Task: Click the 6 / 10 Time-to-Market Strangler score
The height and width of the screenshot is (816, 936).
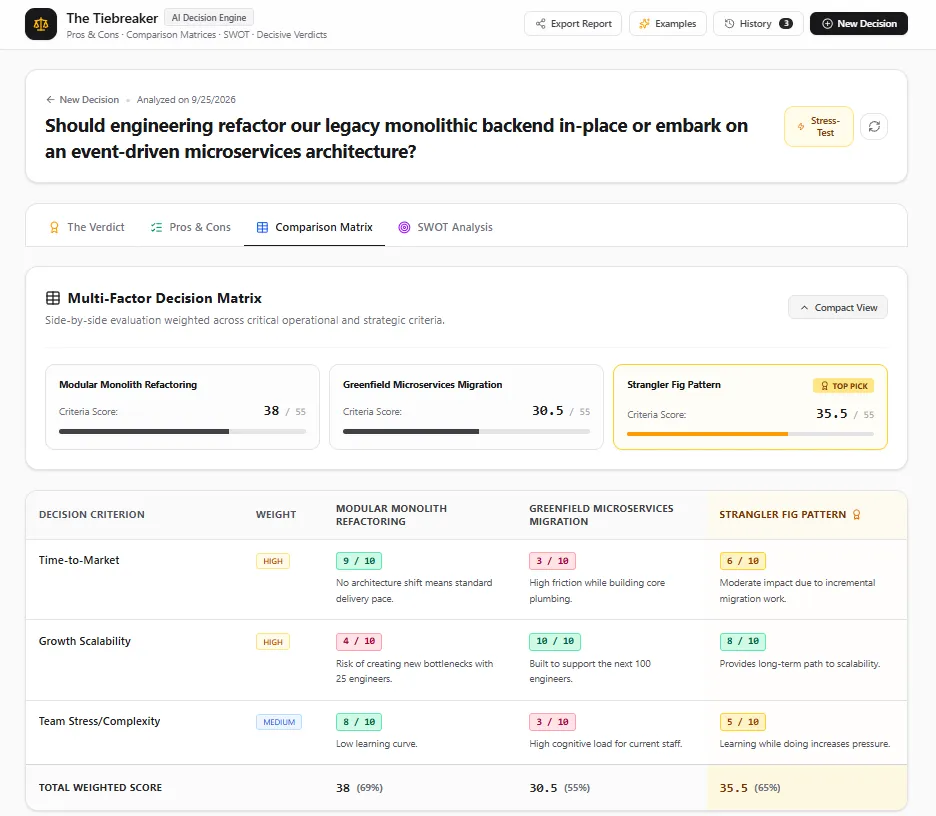Action: tap(743, 561)
